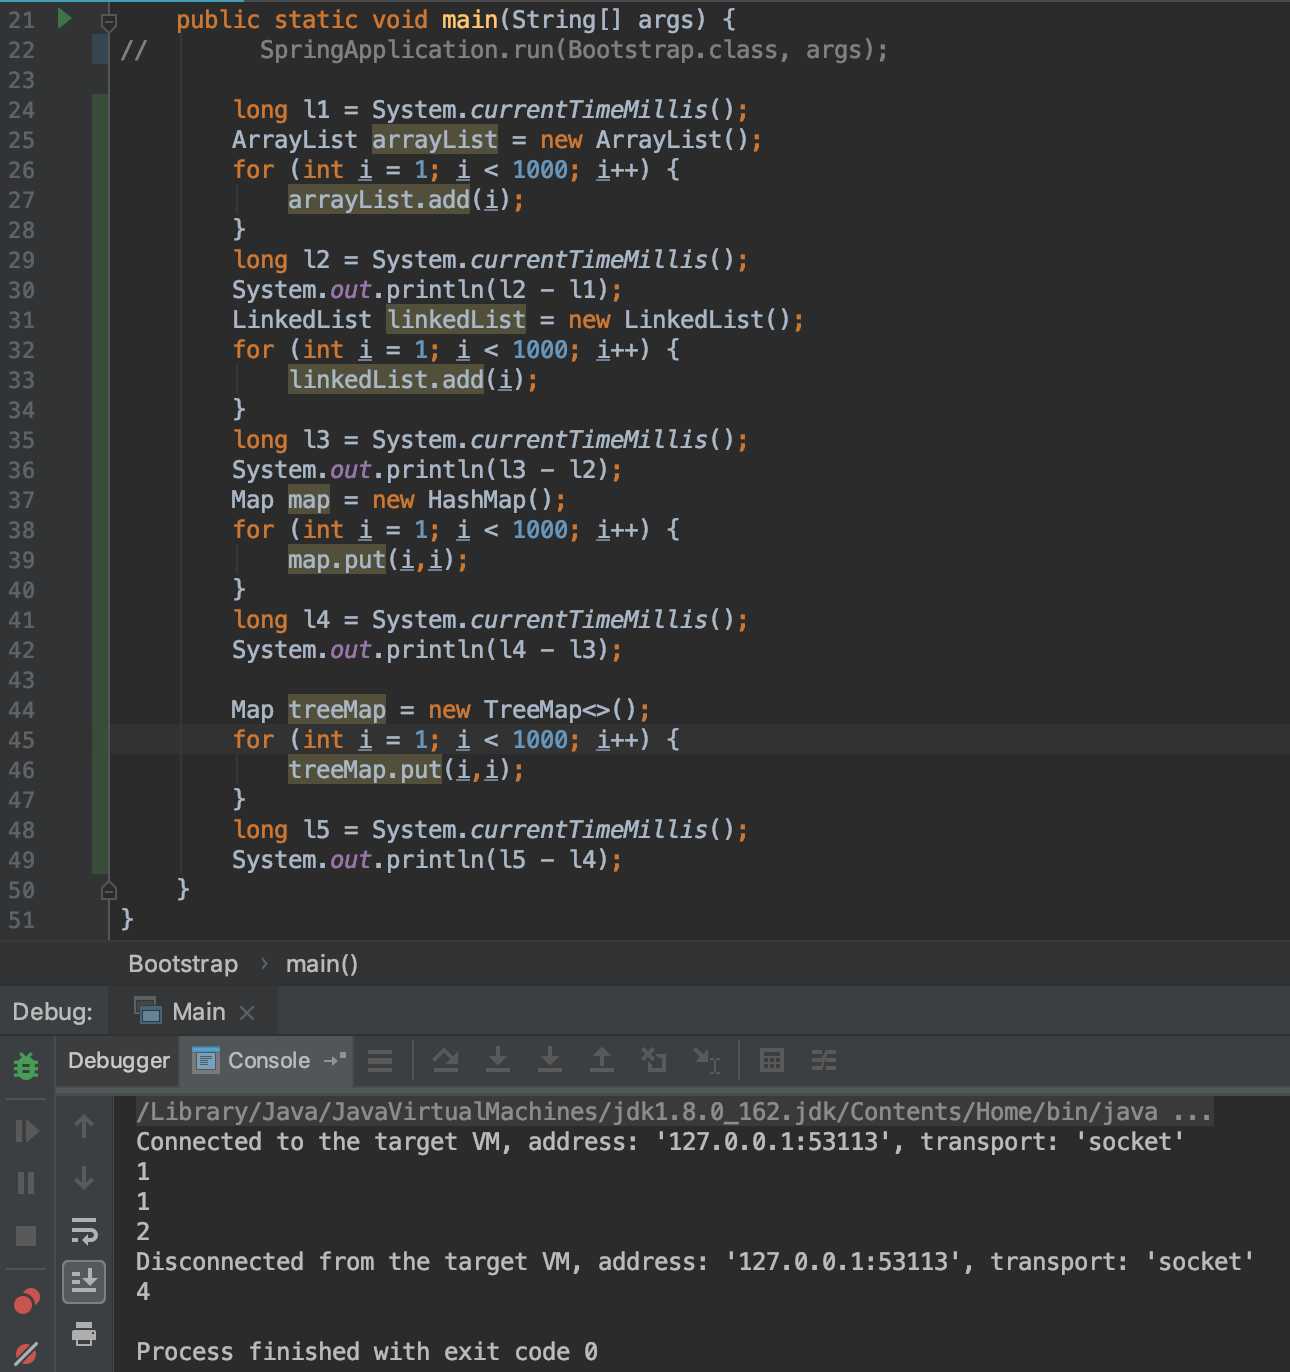The height and width of the screenshot is (1372, 1290).
Task: Click the Resume Program icon
Action: tap(26, 1131)
